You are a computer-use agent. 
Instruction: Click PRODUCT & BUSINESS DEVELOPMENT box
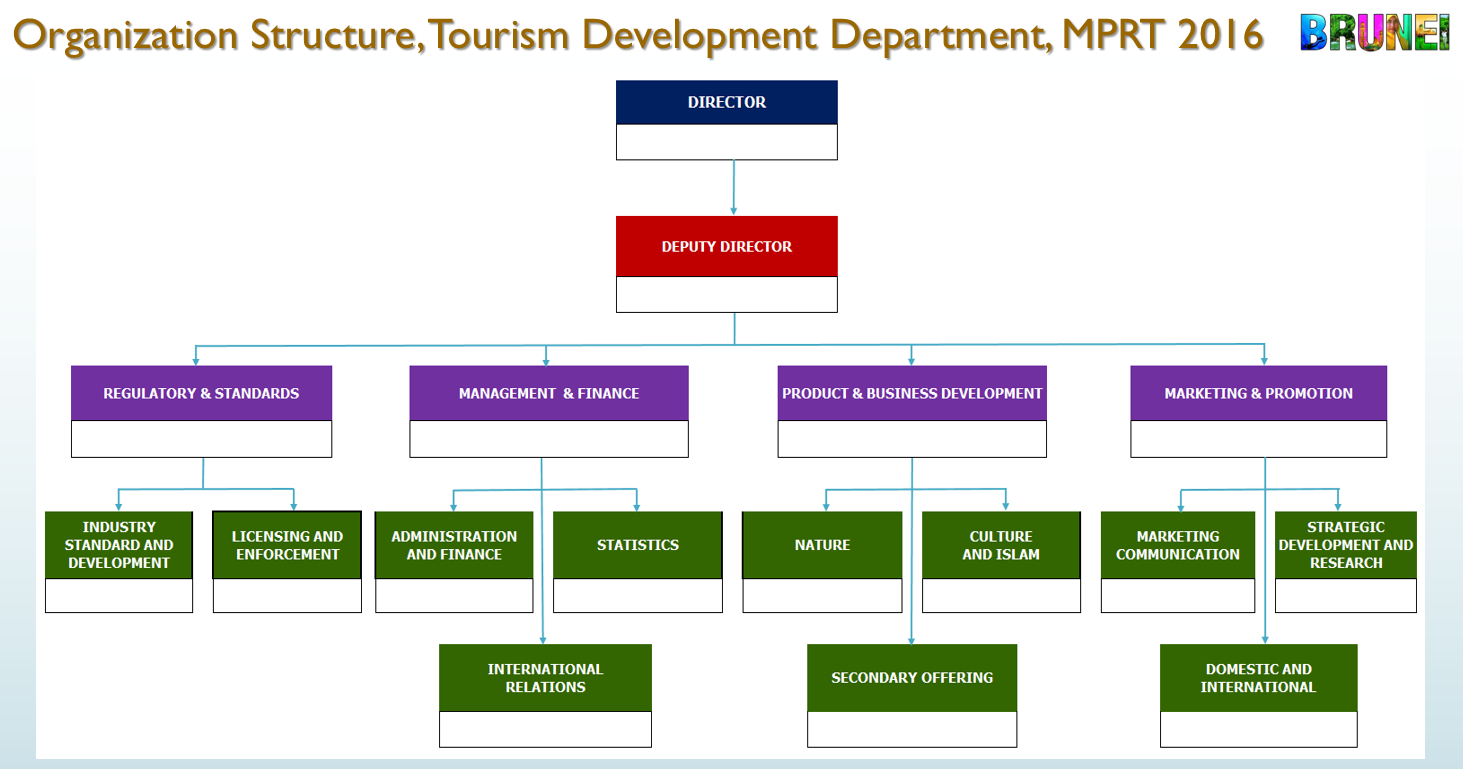coord(912,393)
